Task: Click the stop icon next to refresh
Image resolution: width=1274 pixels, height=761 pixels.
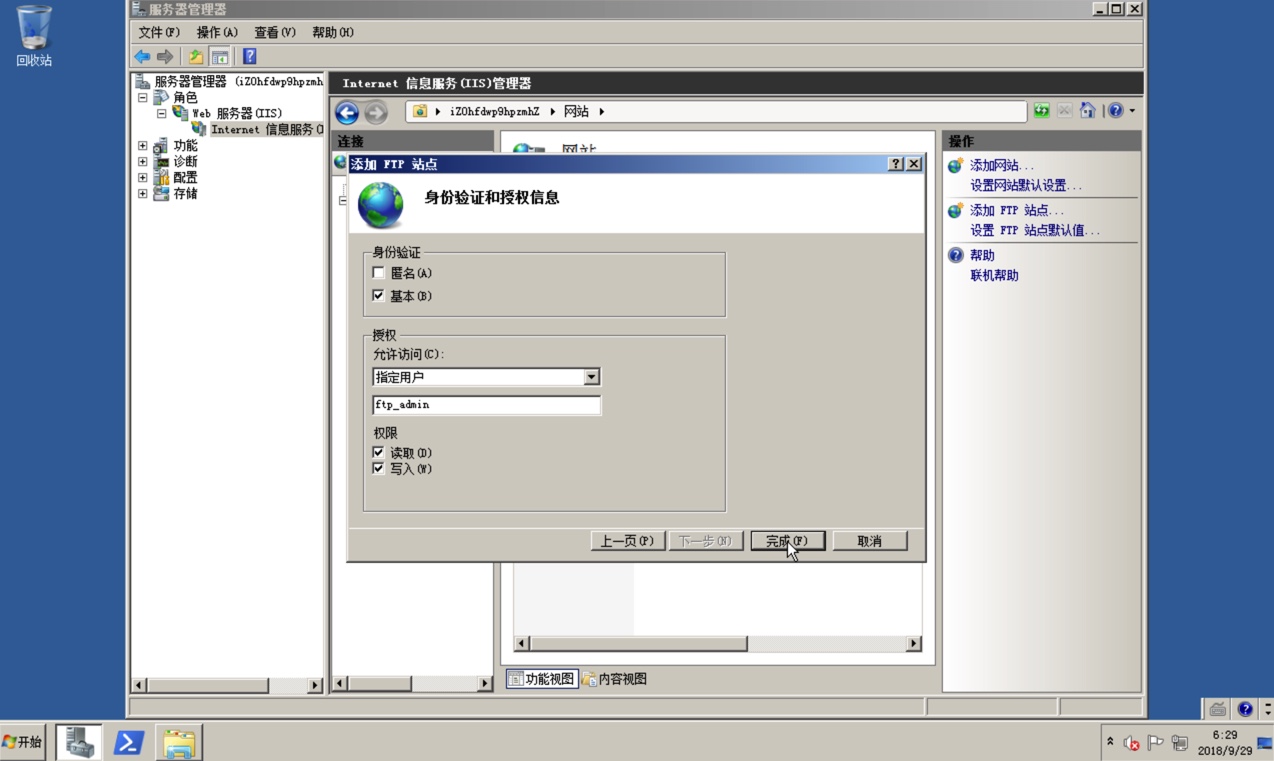Action: pos(1065,111)
